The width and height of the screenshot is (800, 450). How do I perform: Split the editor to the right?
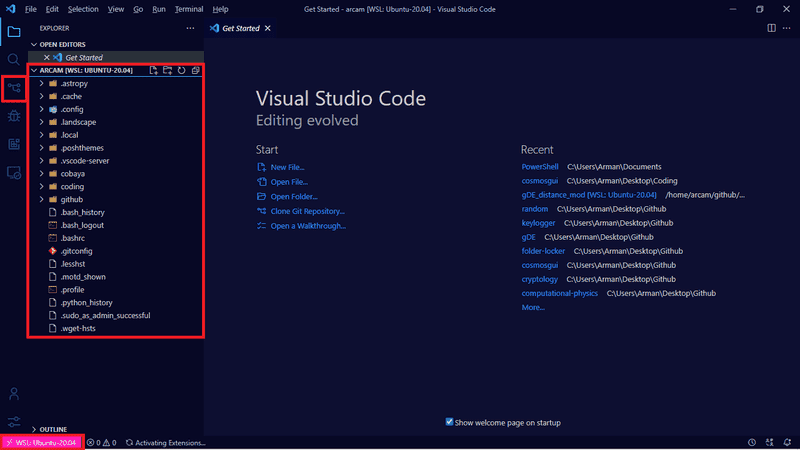pos(771,28)
